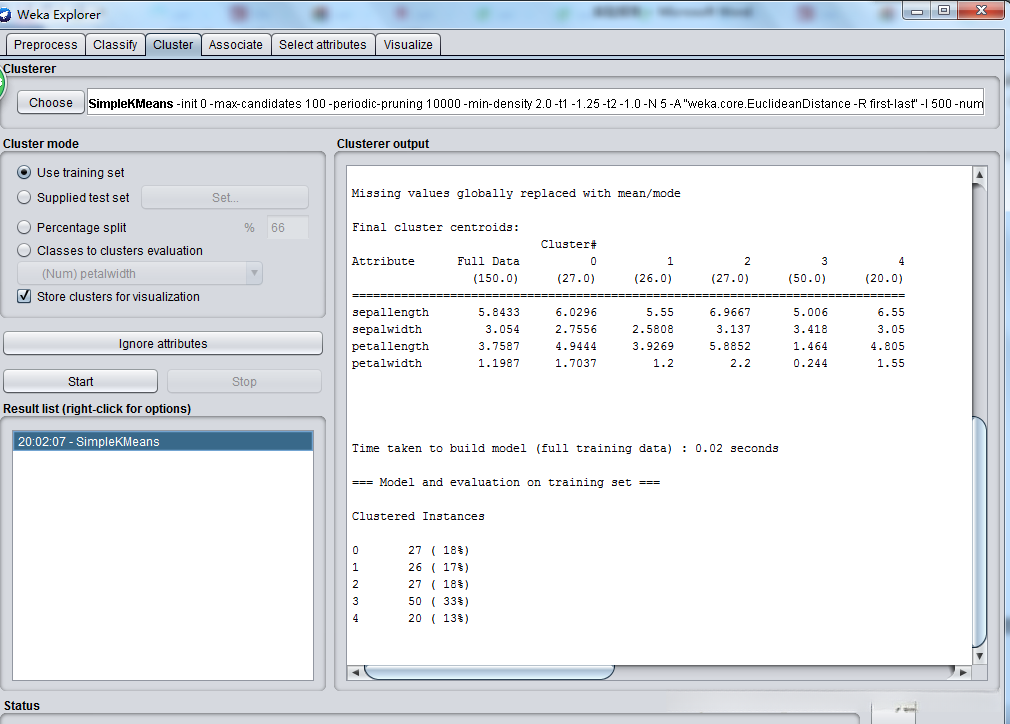This screenshot has width=1010, height=724.
Task: Click the Ignore attributes button
Action: point(163,344)
